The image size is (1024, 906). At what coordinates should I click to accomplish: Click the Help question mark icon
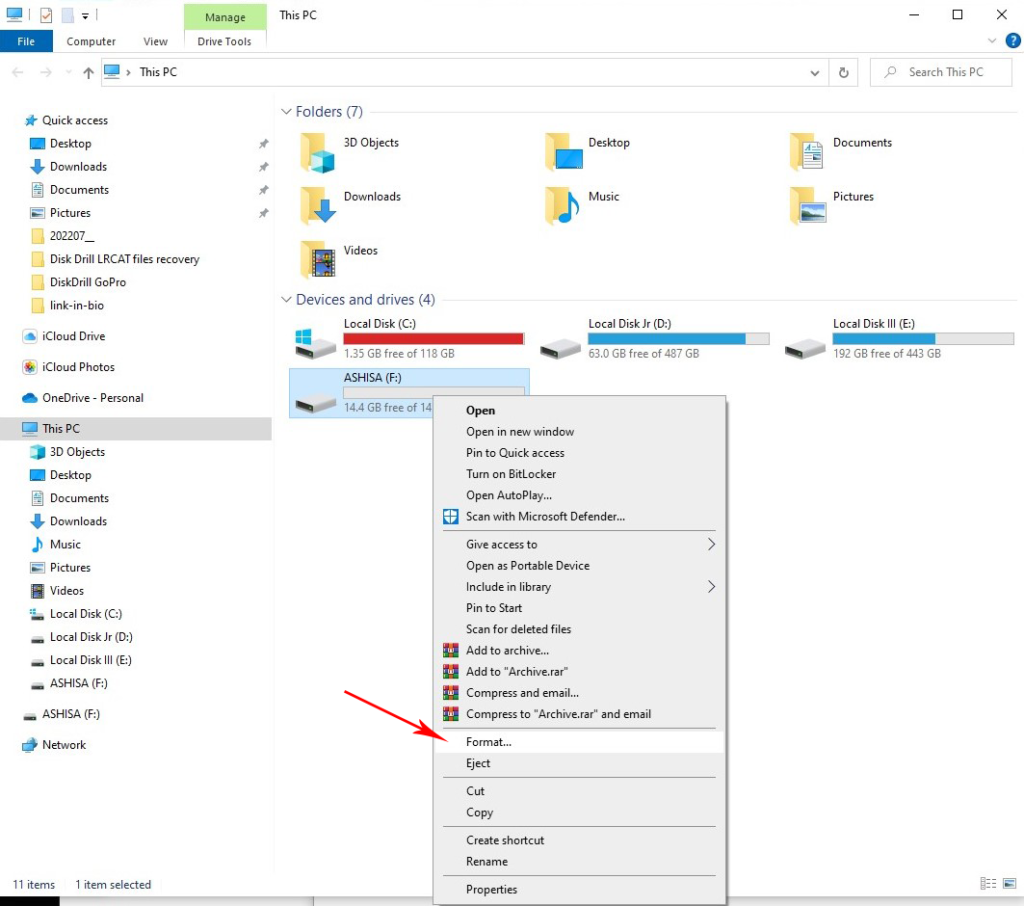coord(1012,41)
